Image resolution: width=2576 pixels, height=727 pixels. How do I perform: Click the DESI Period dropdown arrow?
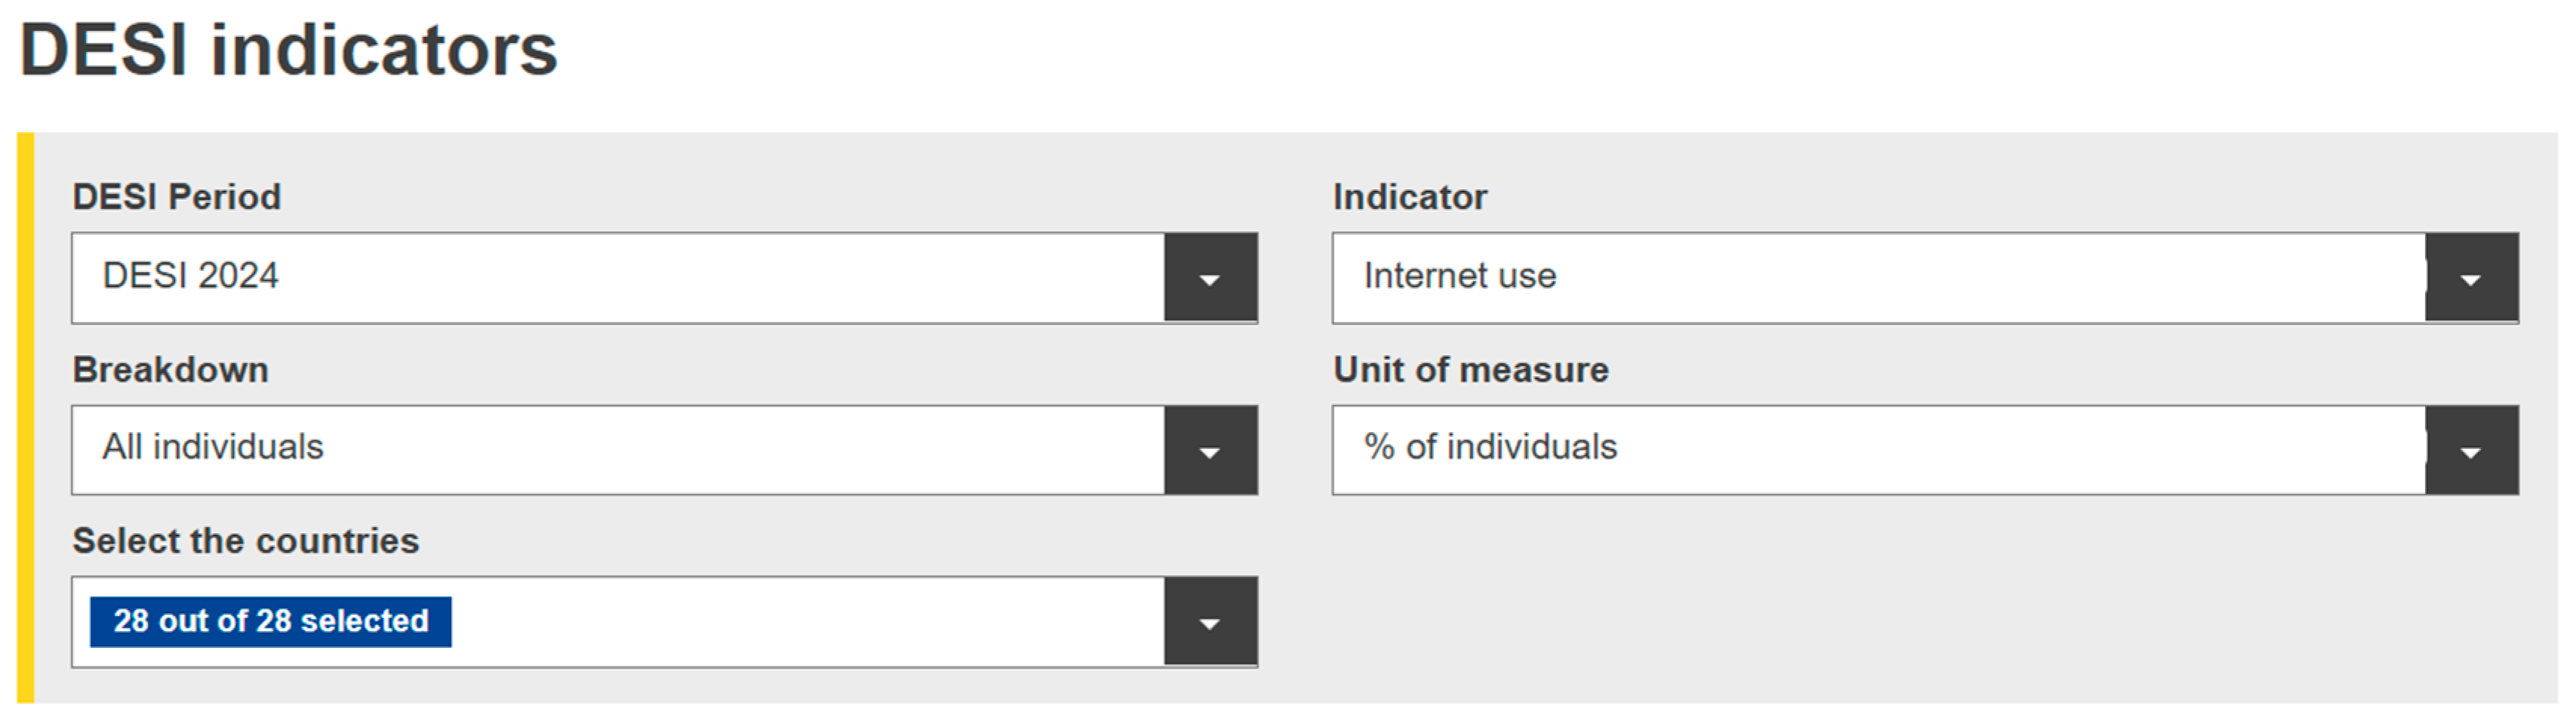pos(1210,278)
